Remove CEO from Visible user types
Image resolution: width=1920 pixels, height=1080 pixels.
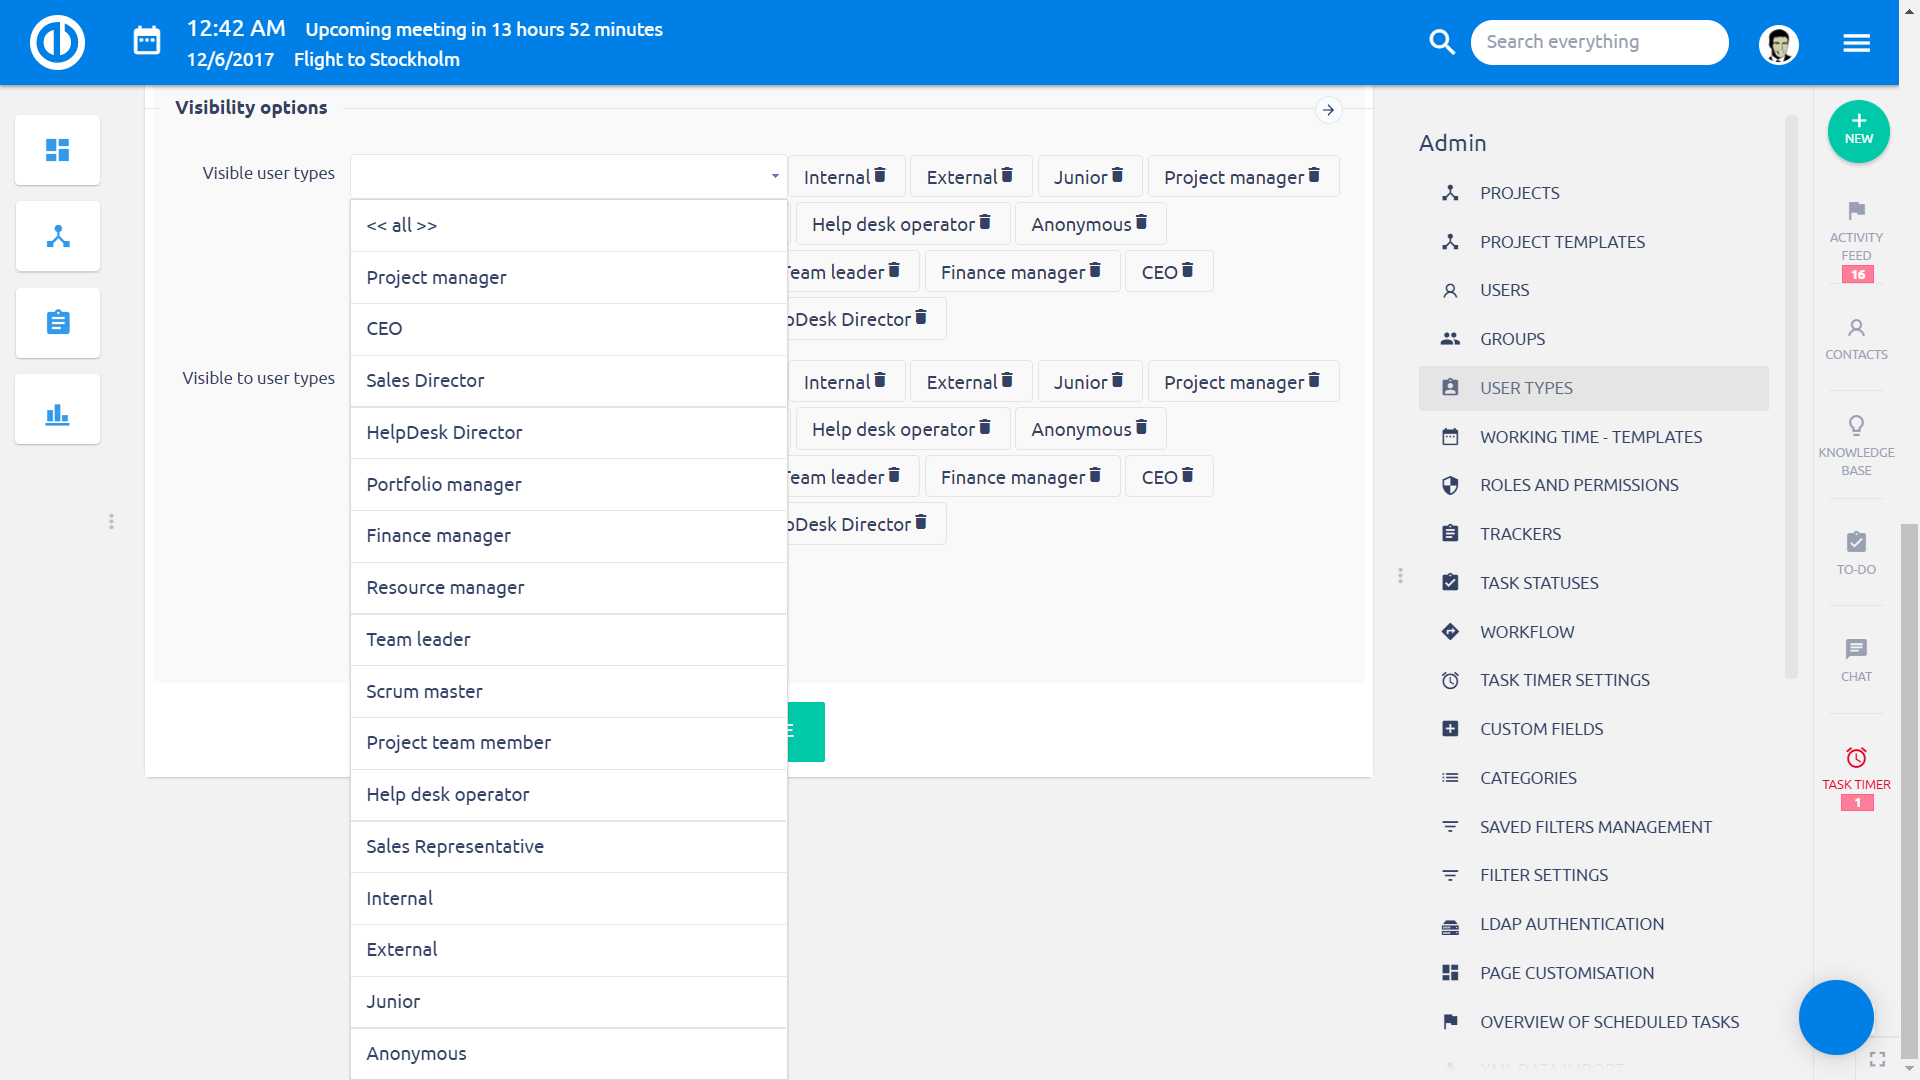click(x=1187, y=270)
